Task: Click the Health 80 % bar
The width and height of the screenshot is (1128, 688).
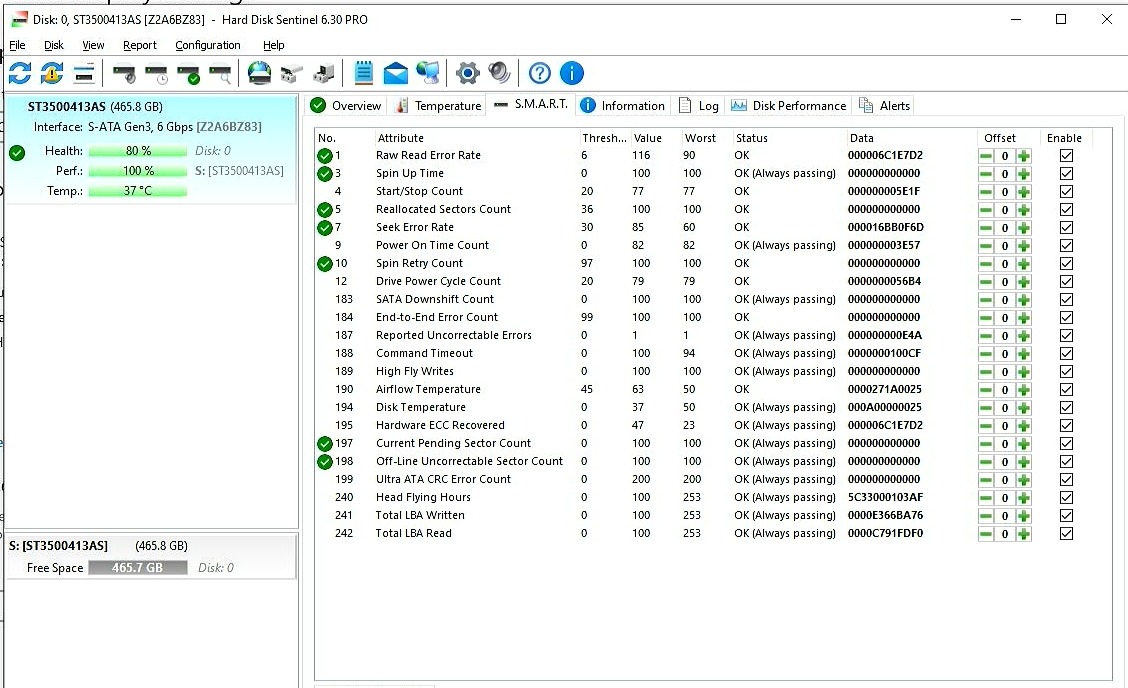Action: 137,151
